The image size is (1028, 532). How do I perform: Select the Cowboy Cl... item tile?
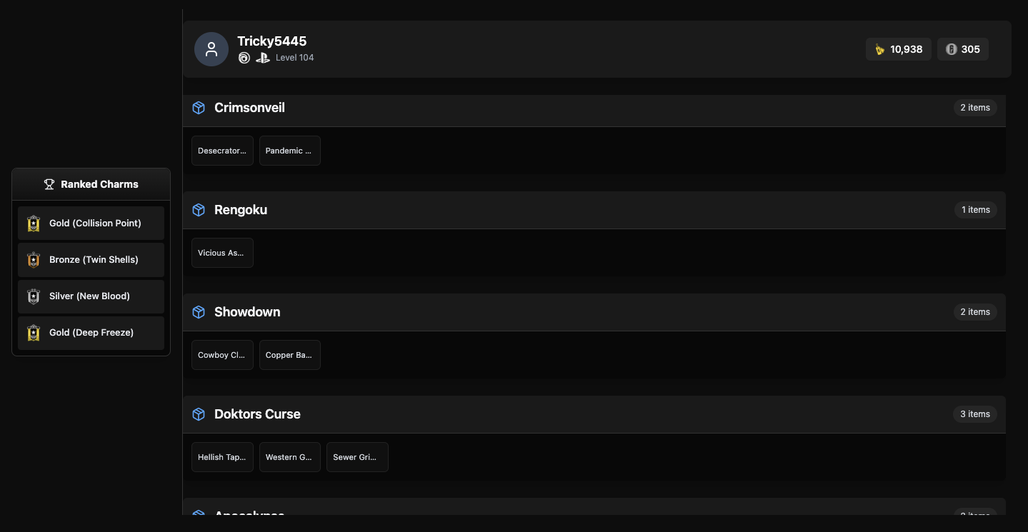pyautogui.click(x=222, y=355)
